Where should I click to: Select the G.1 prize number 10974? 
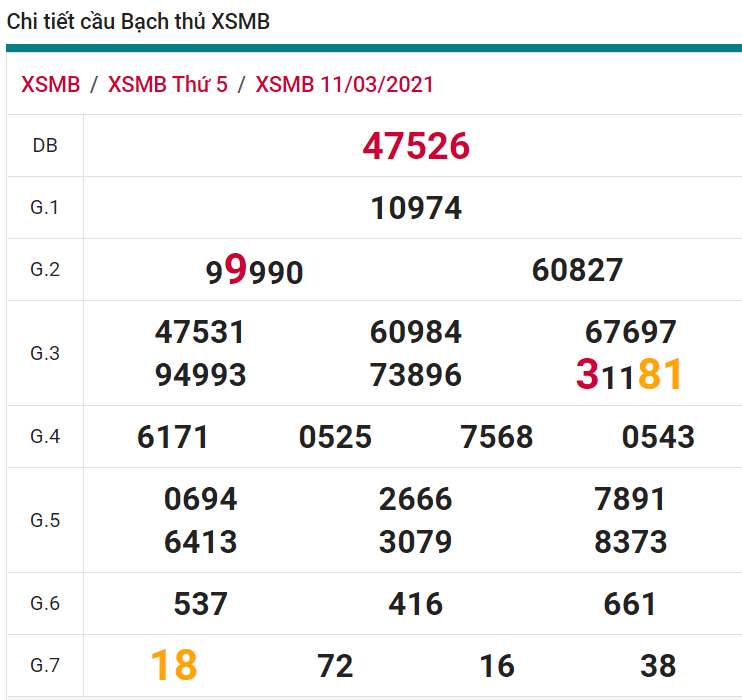pyautogui.click(x=416, y=208)
